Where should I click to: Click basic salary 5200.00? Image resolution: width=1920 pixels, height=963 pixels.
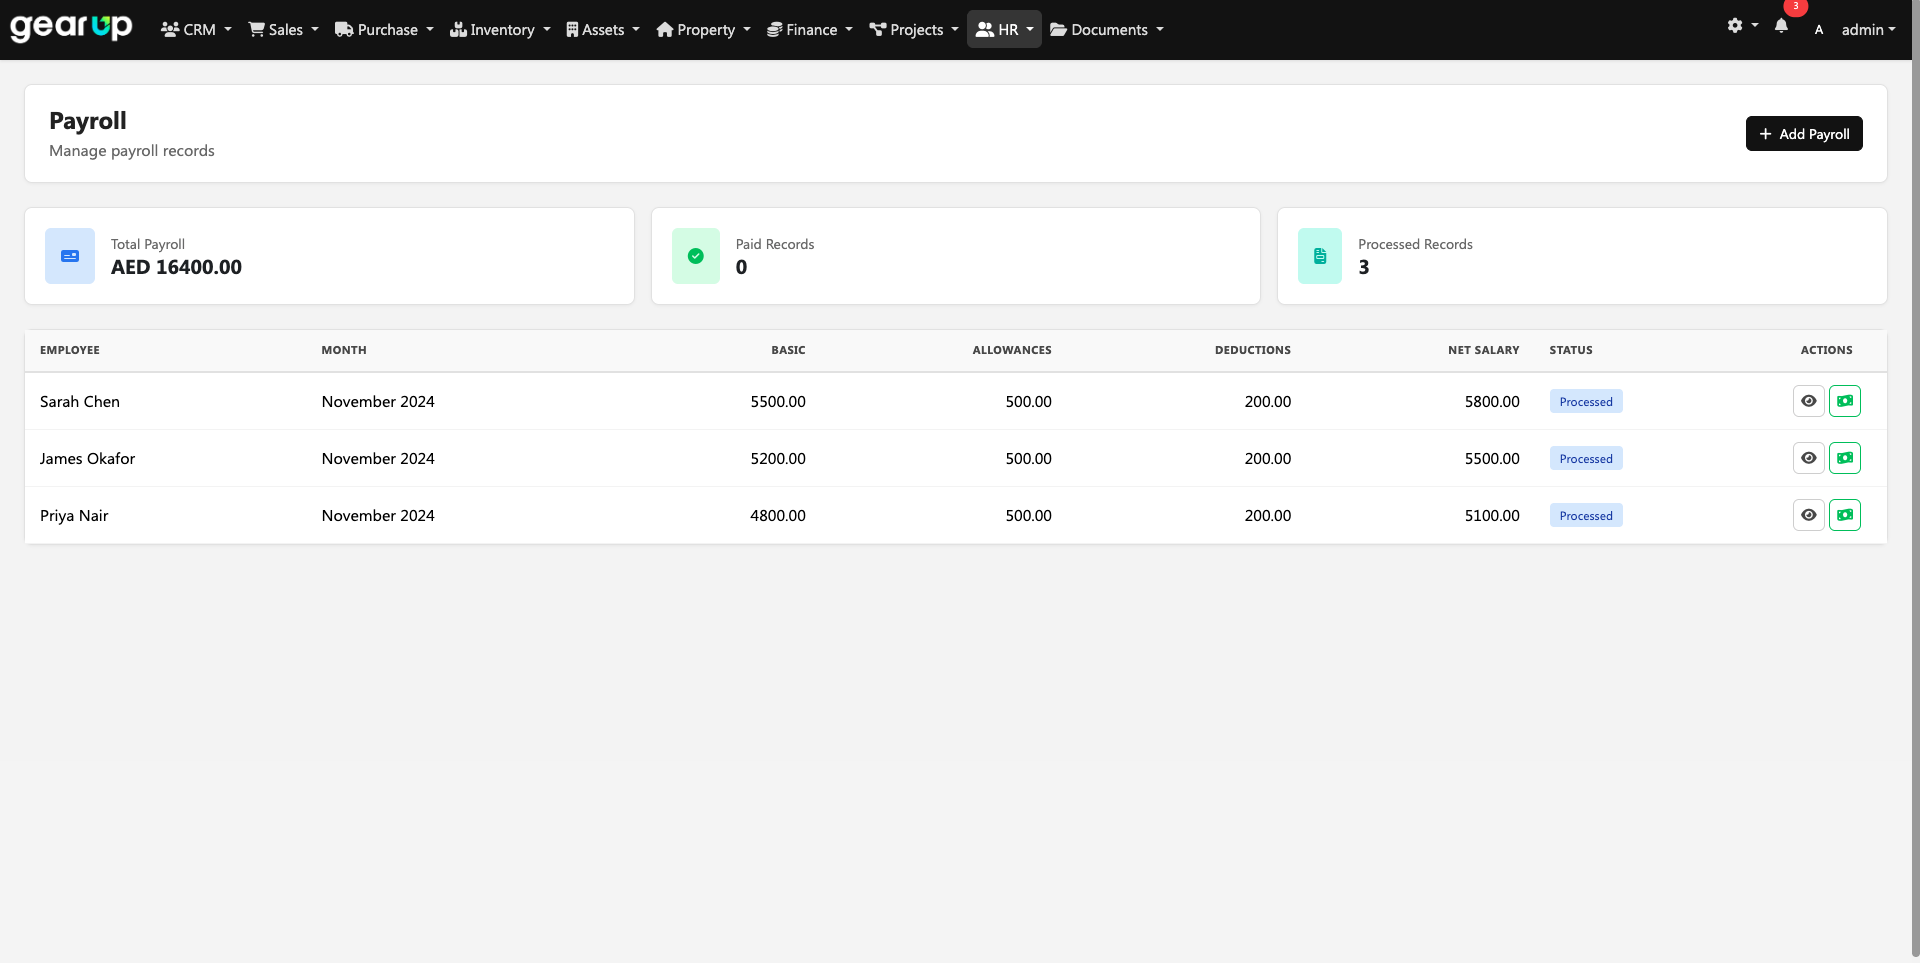[x=778, y=458]
